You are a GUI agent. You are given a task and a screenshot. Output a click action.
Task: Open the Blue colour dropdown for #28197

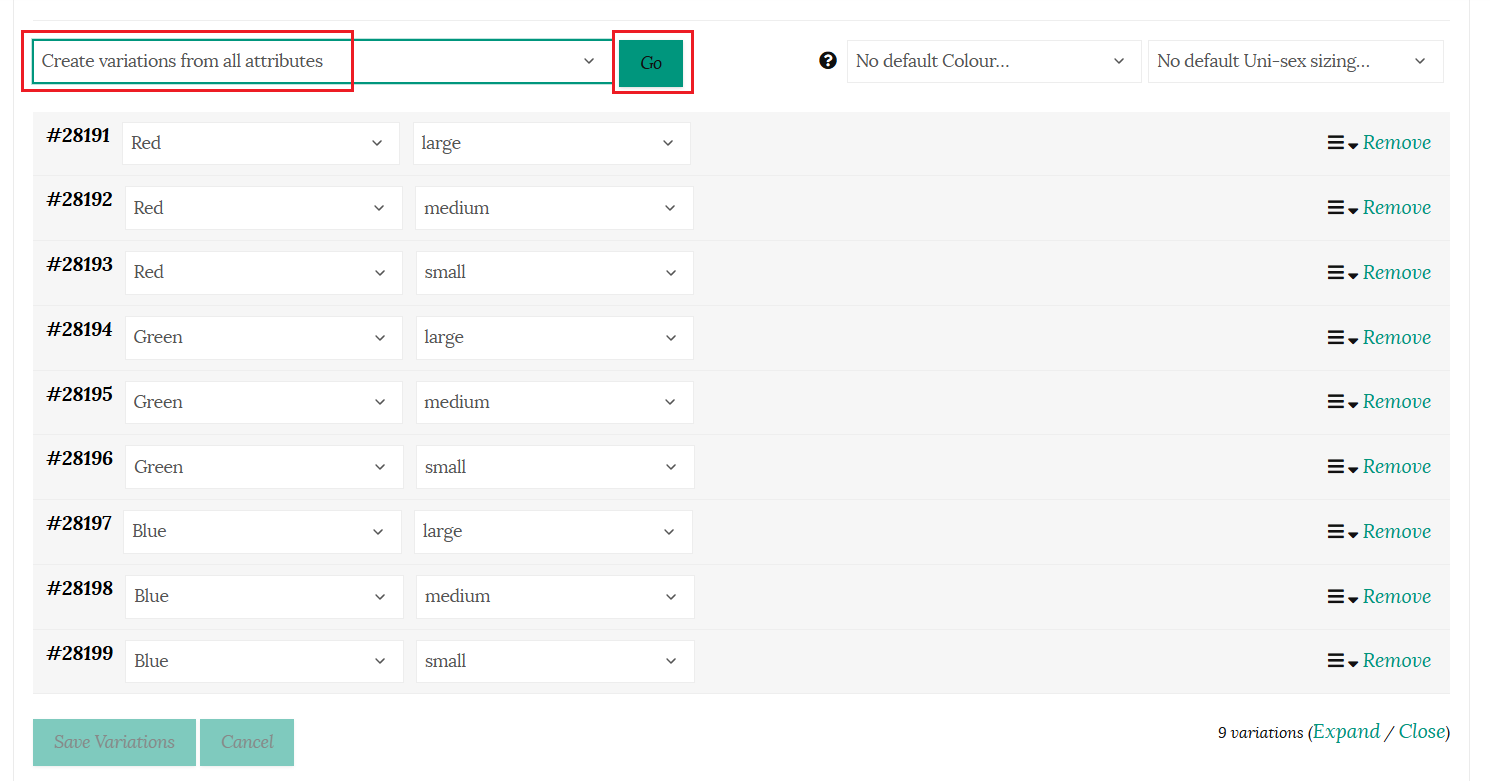coord(263,531)
